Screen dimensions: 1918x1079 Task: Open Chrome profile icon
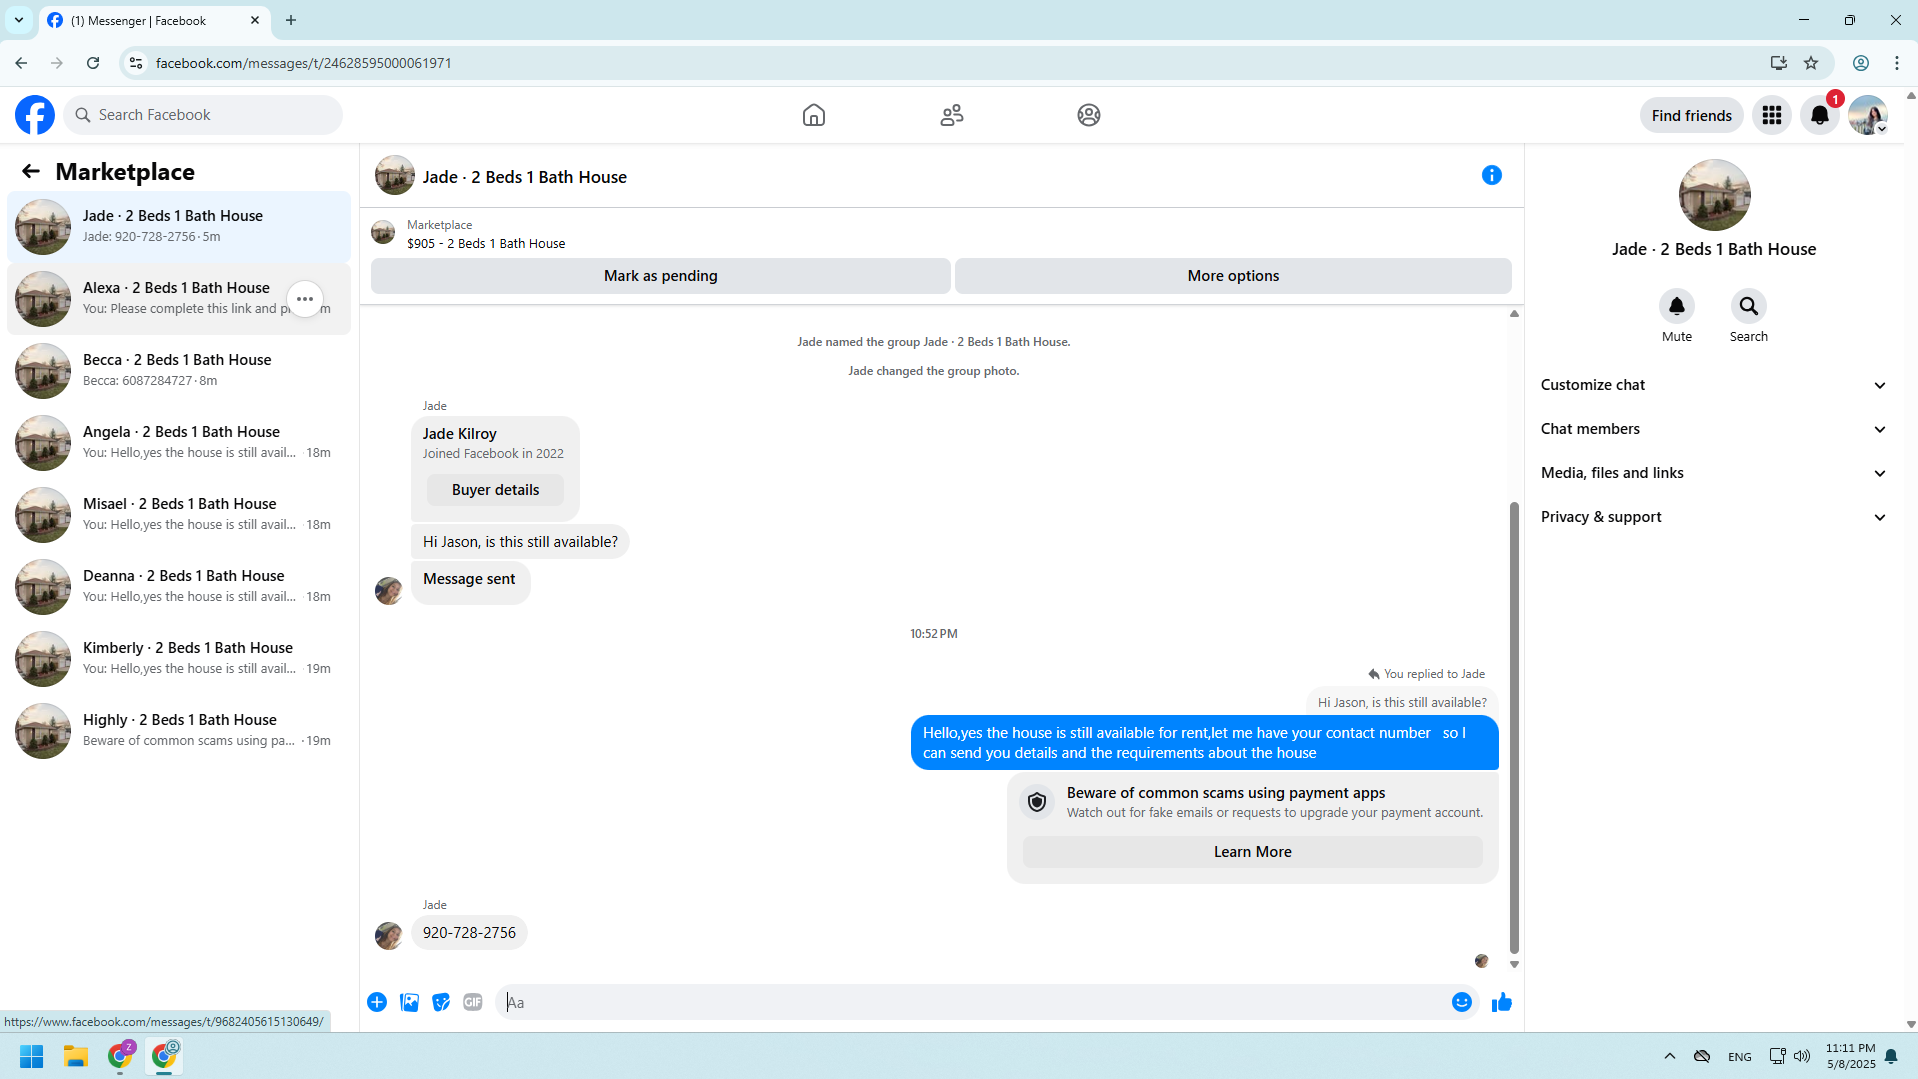[1861, 63]
